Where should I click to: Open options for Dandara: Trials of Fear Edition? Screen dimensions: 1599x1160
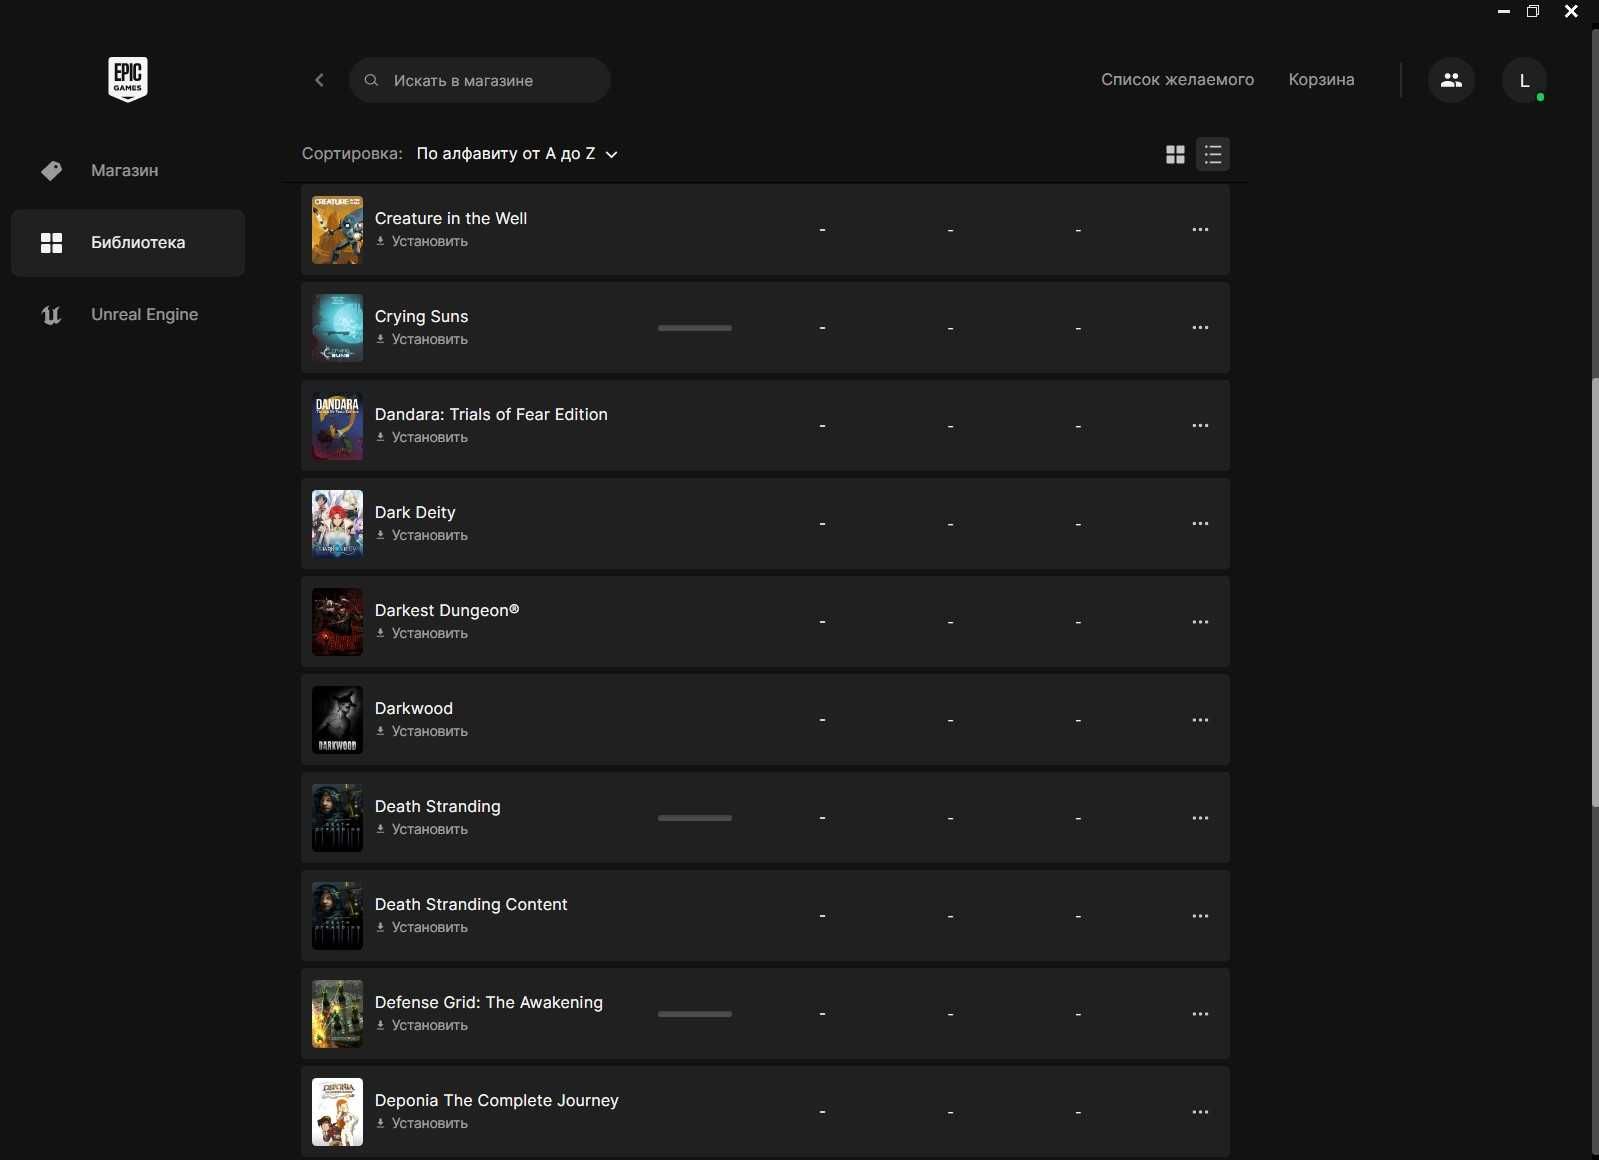click(x=1200, y=426)
